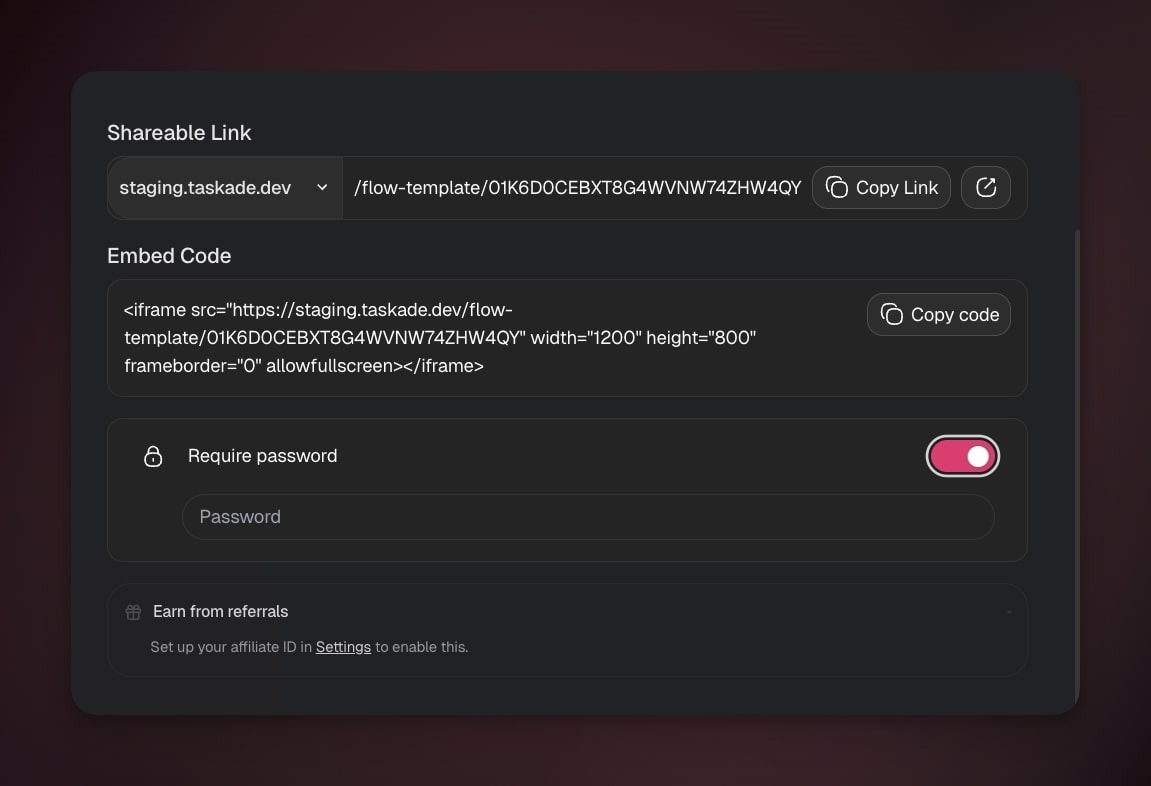This screenshot has height=786, width=1151.
Task: Click the gift icon beside Earn from referrals
Action: click(133, 612)
